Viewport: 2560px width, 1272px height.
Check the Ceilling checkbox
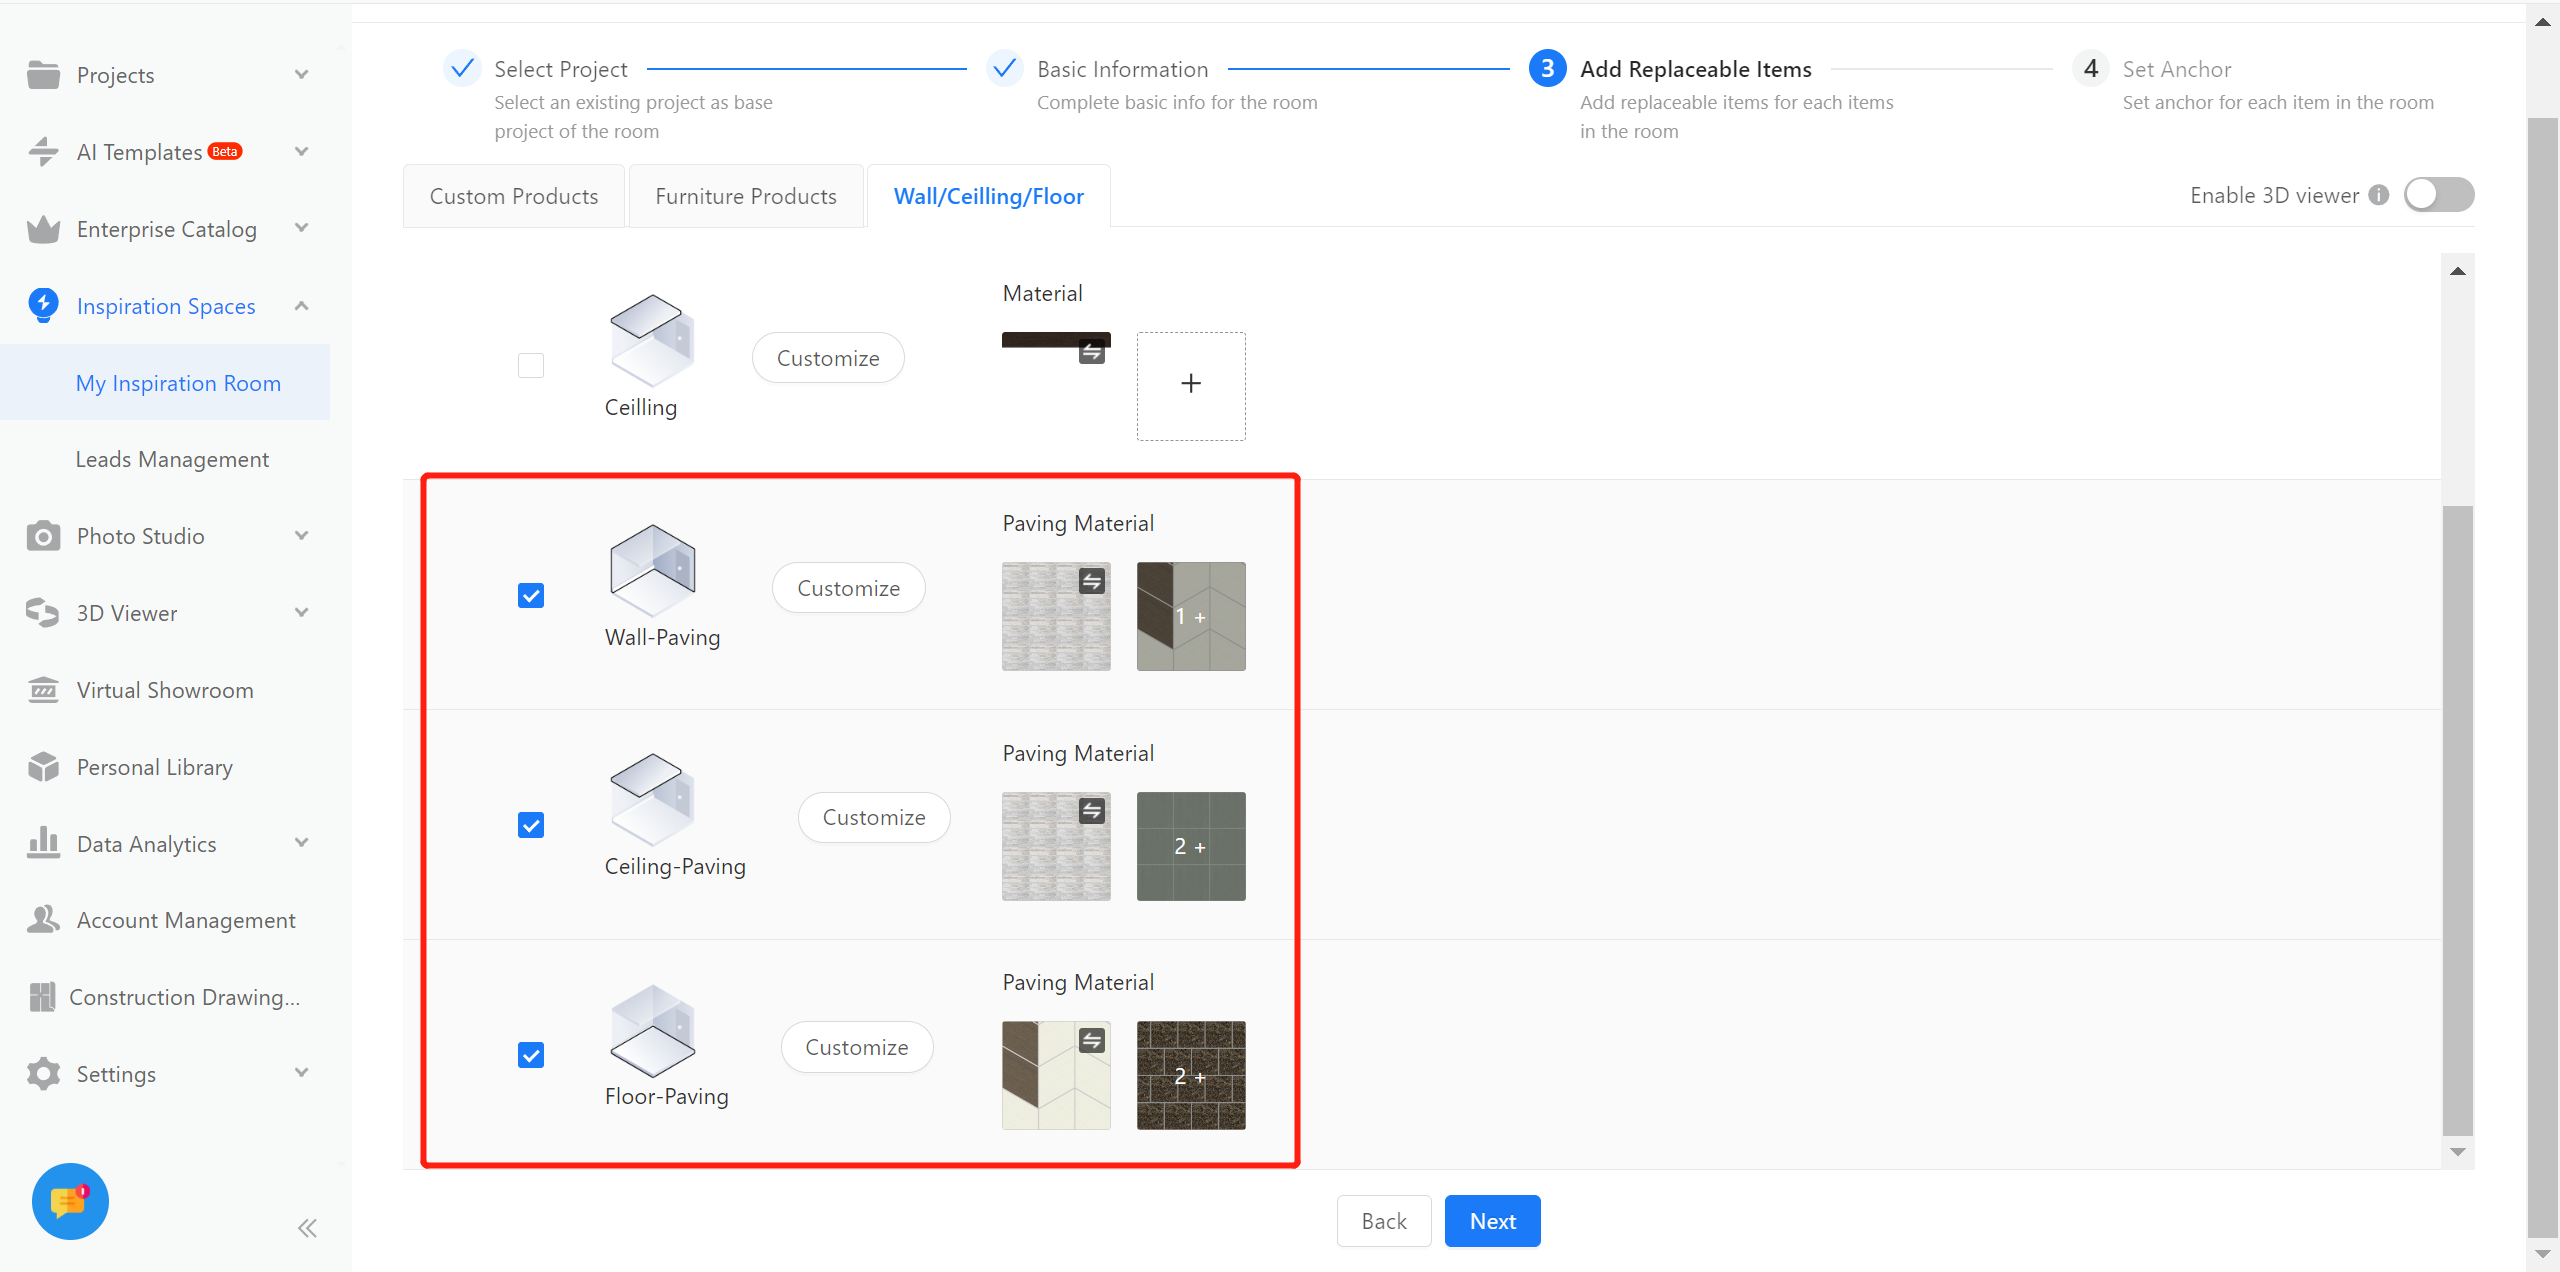[531, 366]
